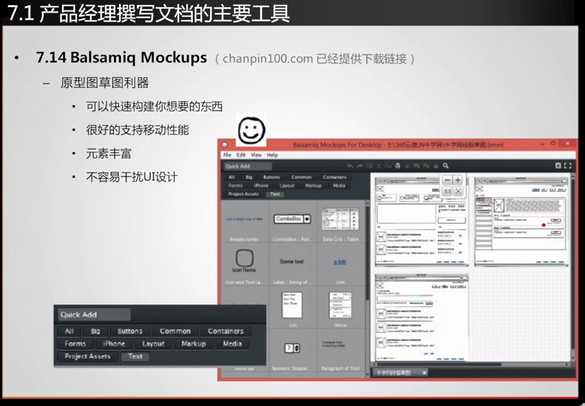Select highlighted Text category inside Balsamiq window
Screen dimensions: 585x406
click(x=275, y=194)
